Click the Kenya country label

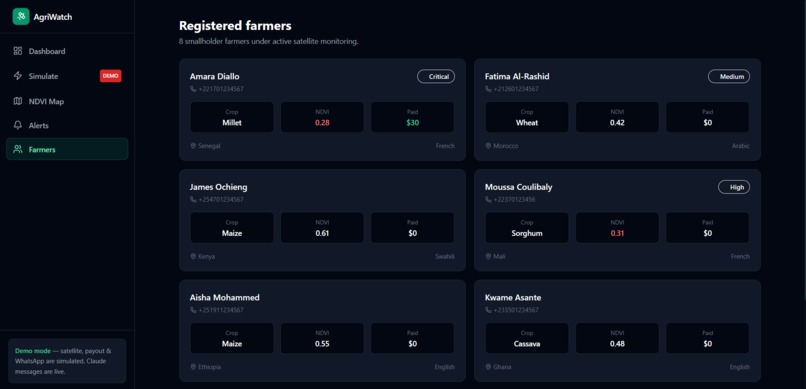click(x=207, y=256)
